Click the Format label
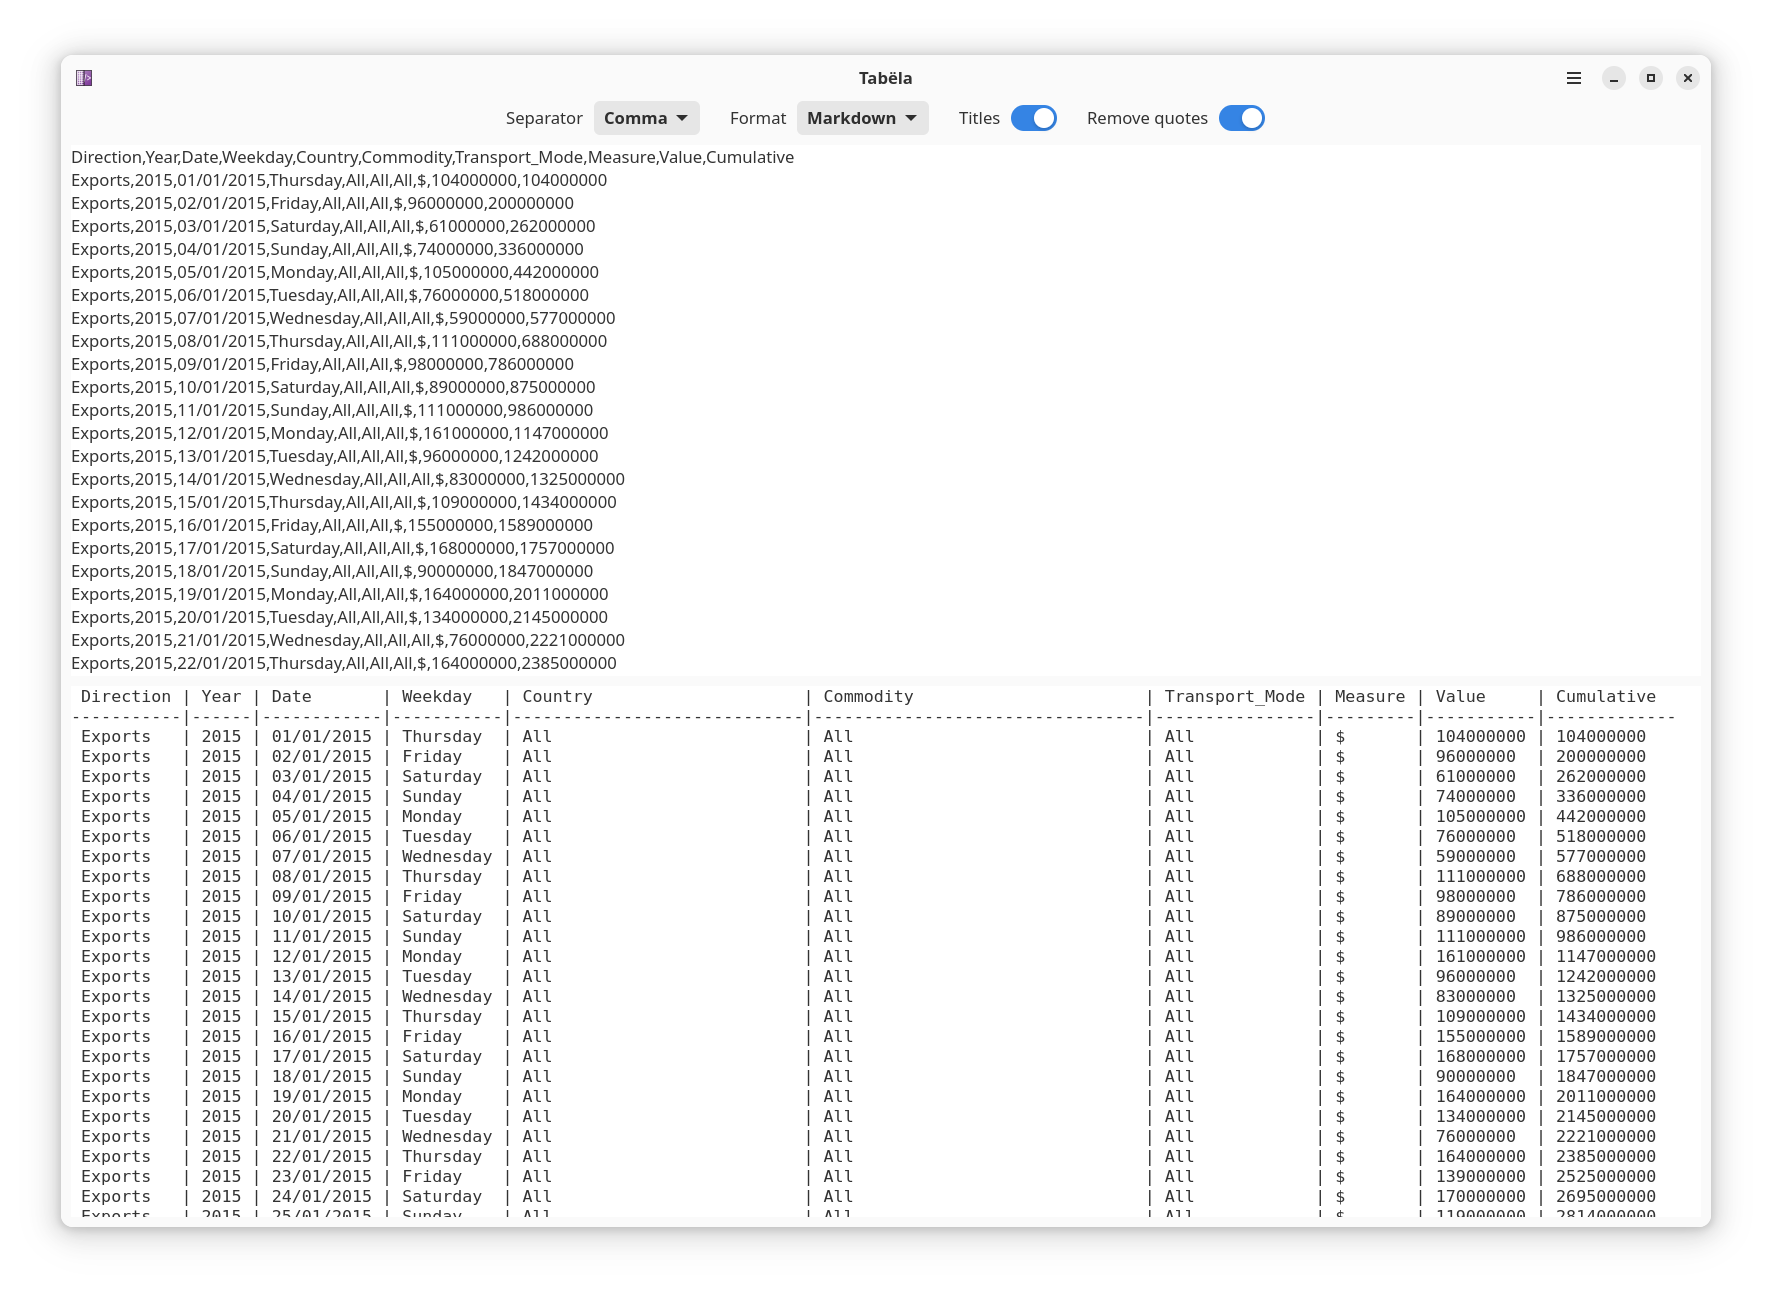 758,118
